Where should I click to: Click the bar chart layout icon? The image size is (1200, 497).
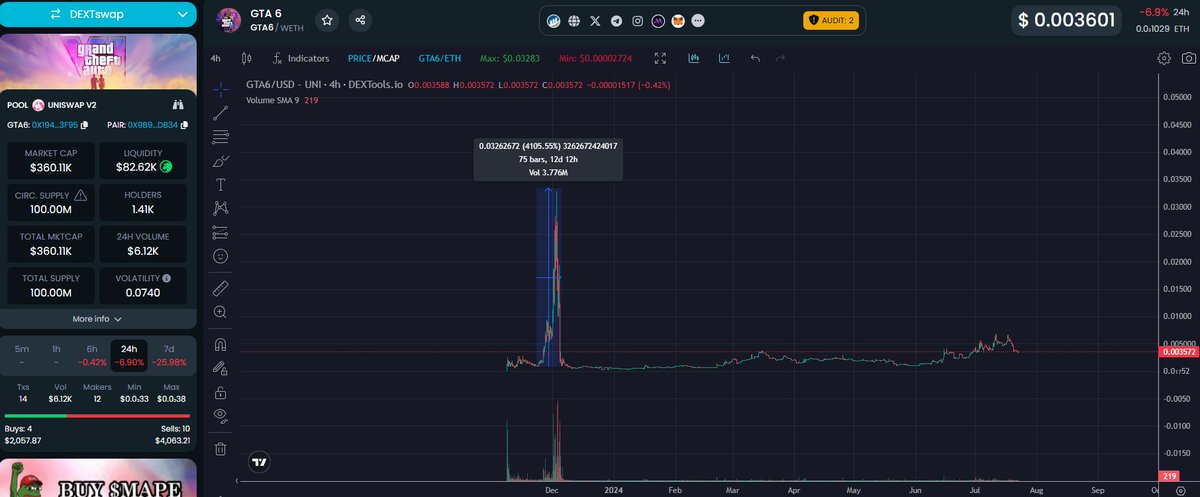(694, 59)
